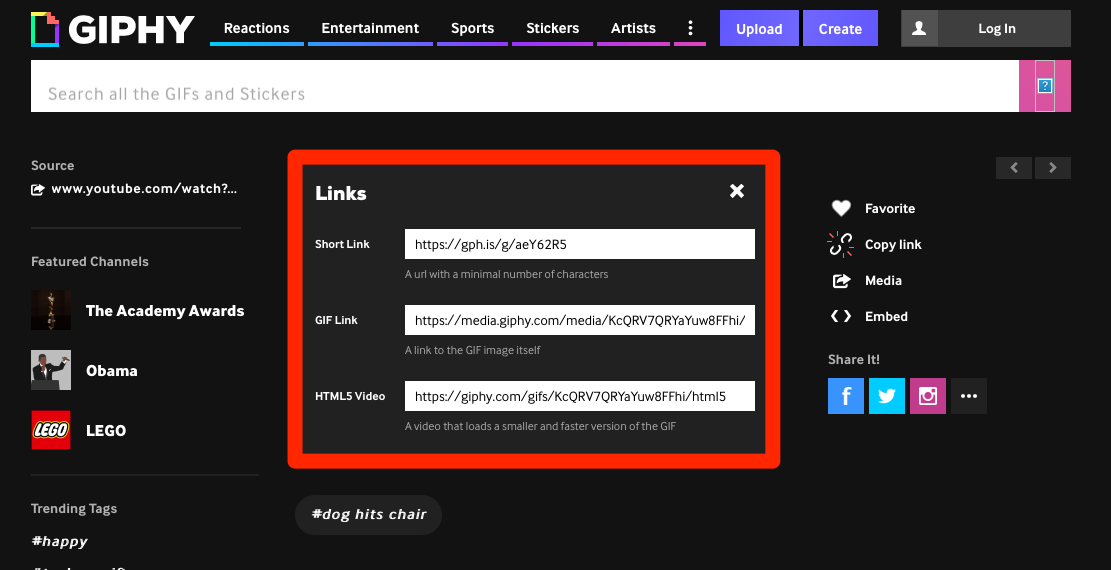Click the 'Trending Tags' heading
Image resolution: width=1111 pixels, height=570 pixels.
(74, 509)
